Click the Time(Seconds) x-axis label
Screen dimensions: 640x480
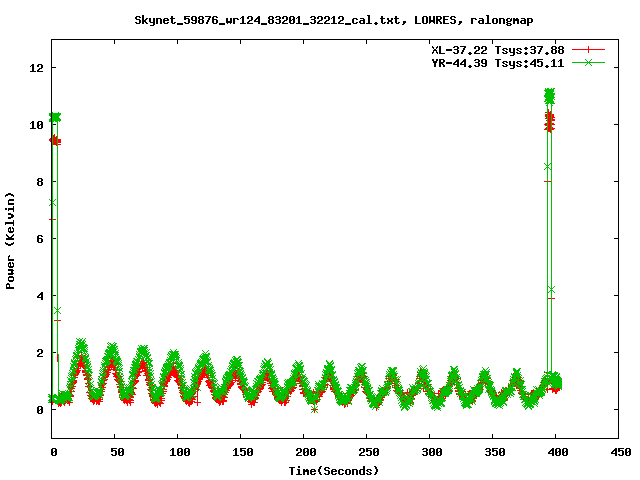point(334,471)
